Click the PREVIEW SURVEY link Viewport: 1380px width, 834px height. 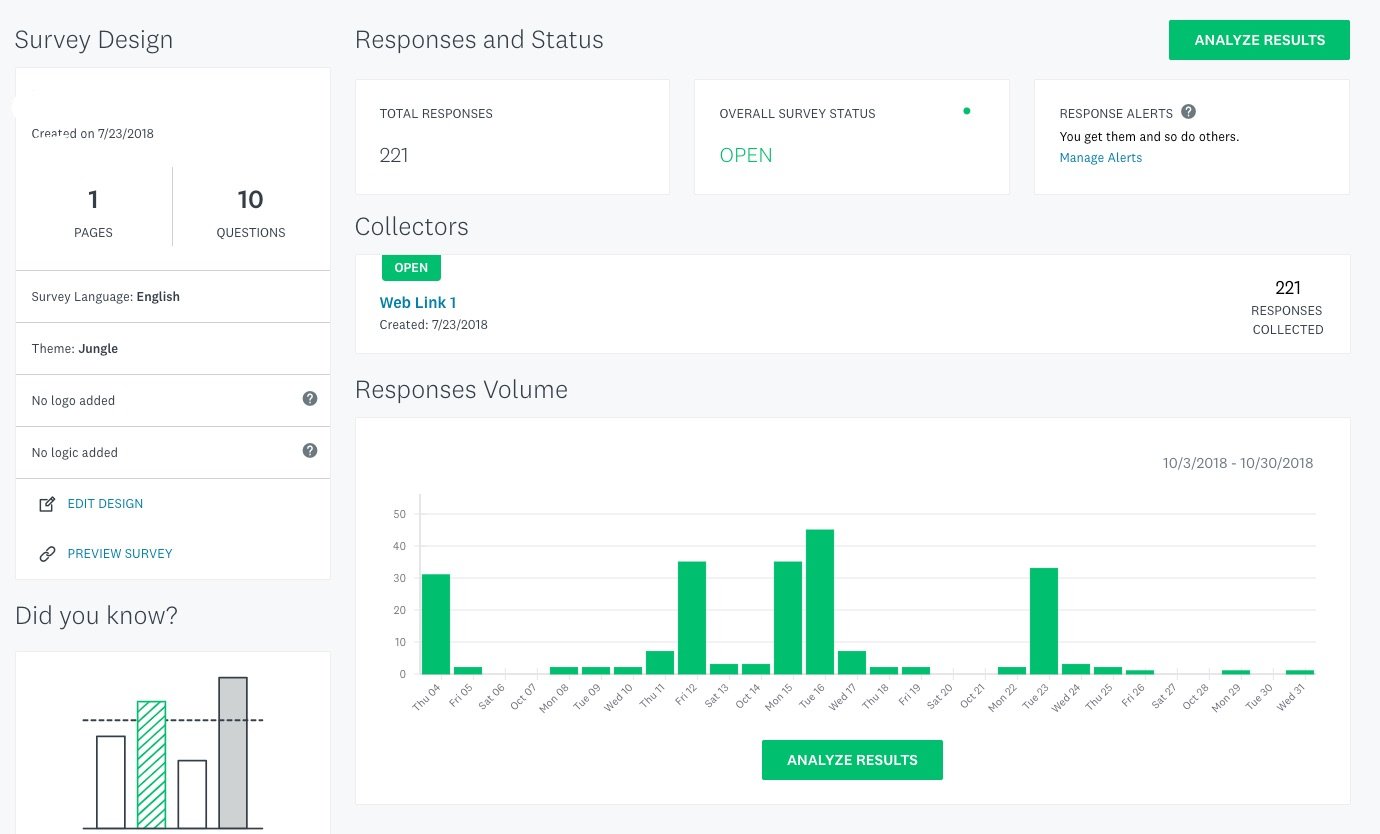coord(120,554)
